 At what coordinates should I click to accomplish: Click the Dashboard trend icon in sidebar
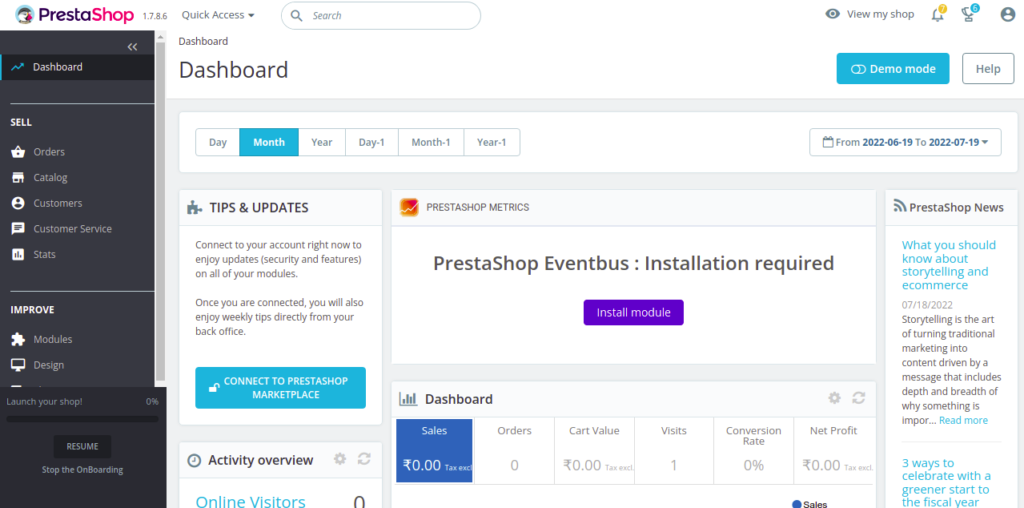[x=18, y=67]
